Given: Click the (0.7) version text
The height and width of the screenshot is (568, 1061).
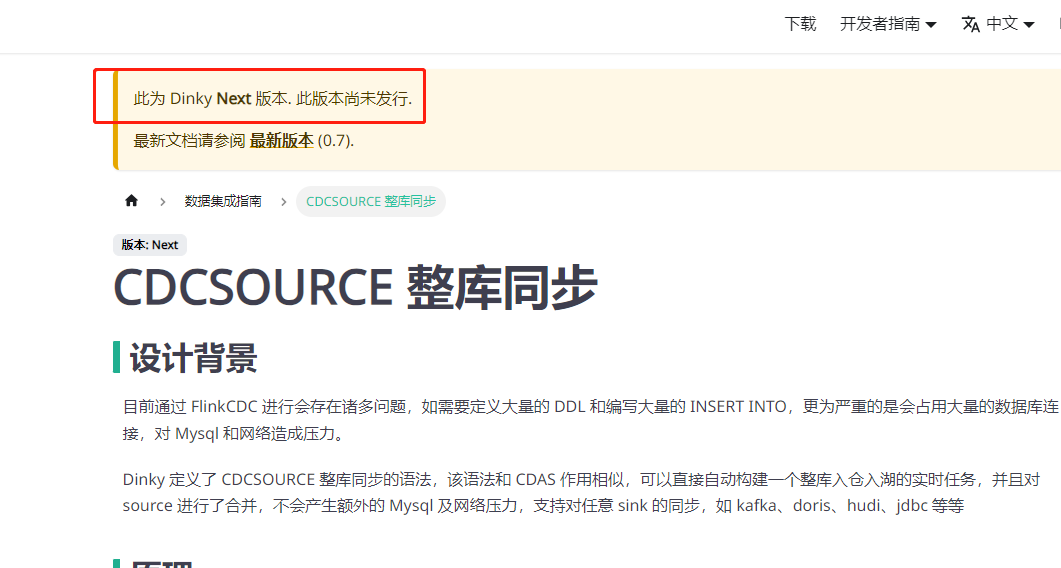Looking at the screenshot, I should (336, 141).
